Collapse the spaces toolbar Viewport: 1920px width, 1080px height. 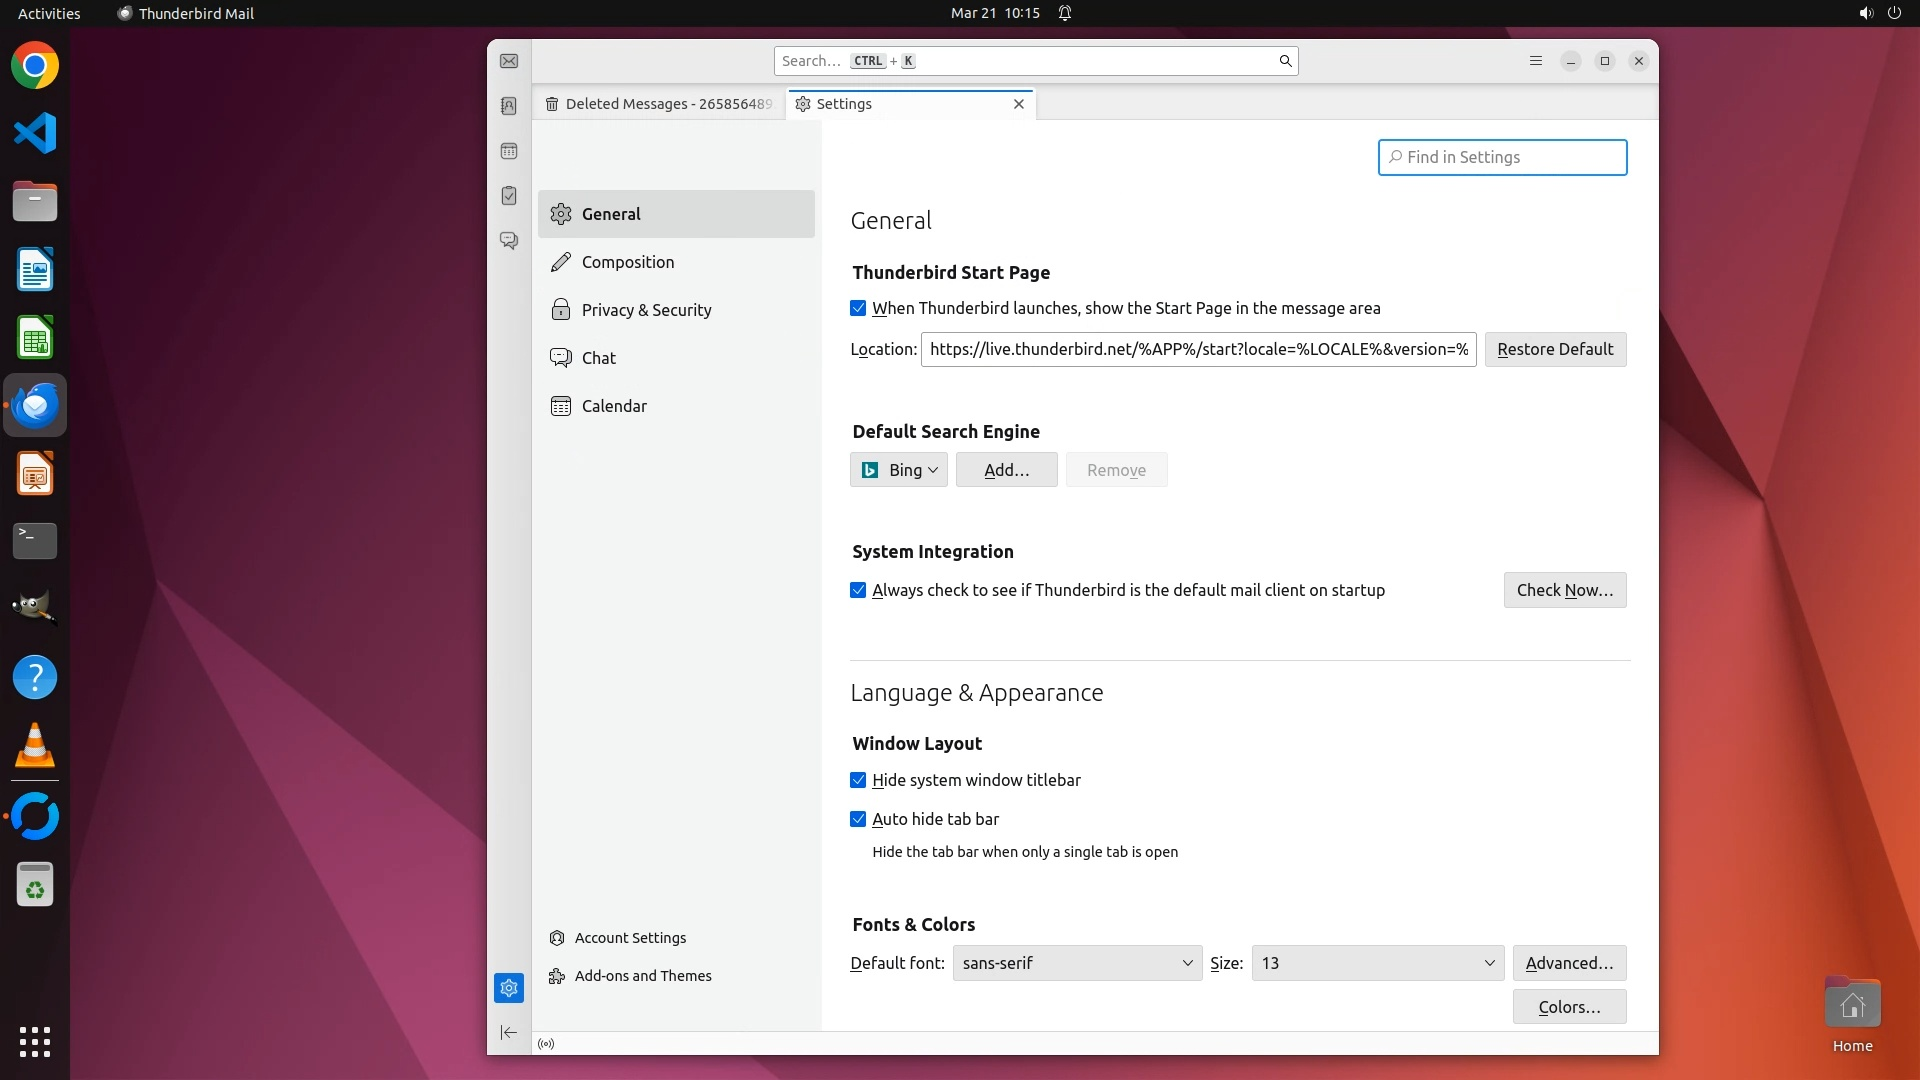click(509, 1032)
